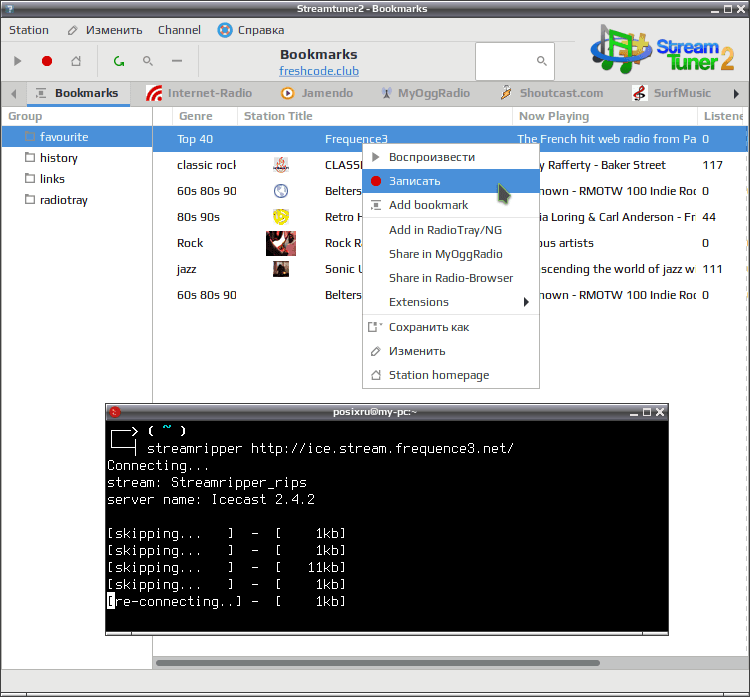Click the history folder icon

click(x=30, y=157)
